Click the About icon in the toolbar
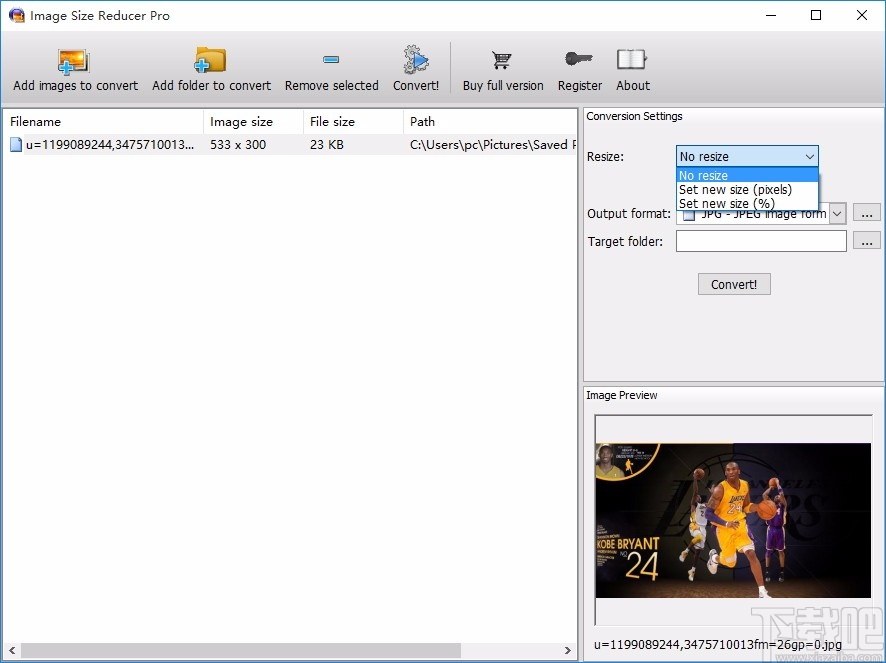The width and height of the screenshot is (886, 663). pyautogui.click(x=632, y=60)
